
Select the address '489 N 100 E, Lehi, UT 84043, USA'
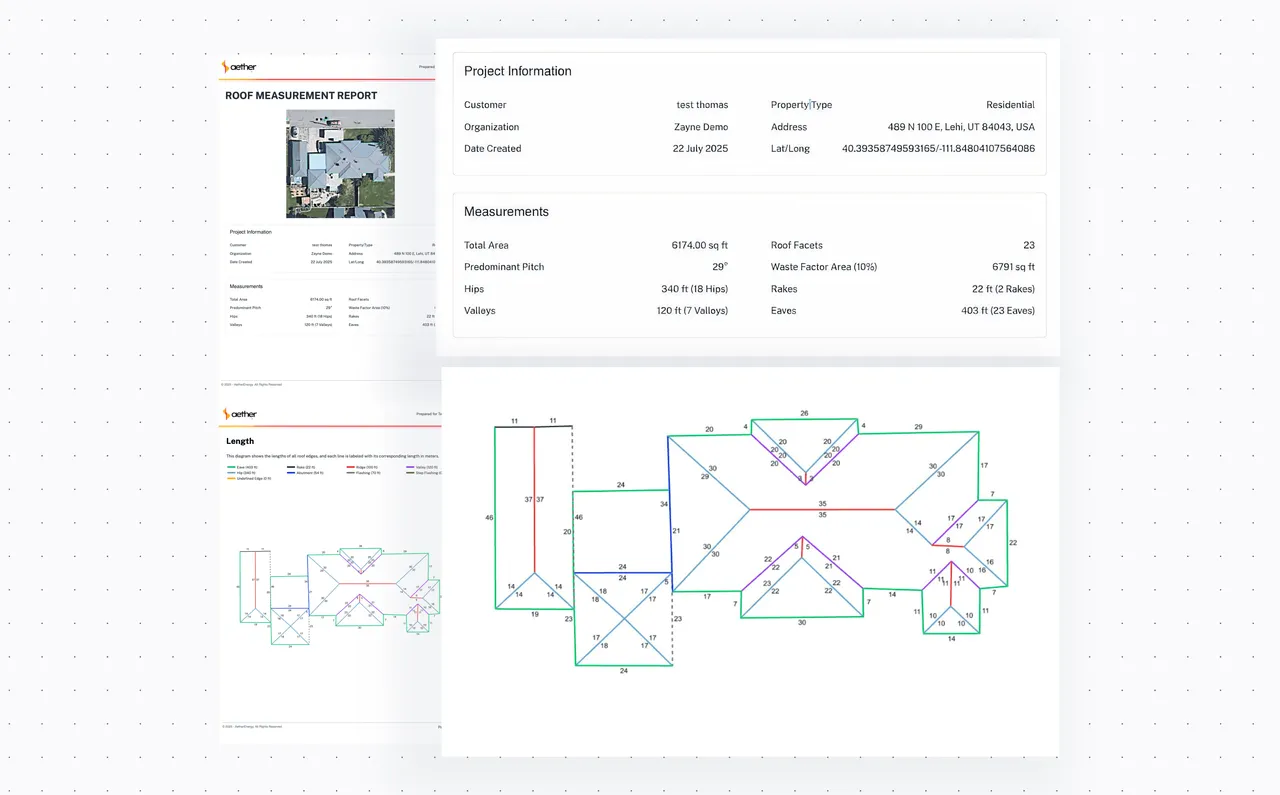click(961, 127)
